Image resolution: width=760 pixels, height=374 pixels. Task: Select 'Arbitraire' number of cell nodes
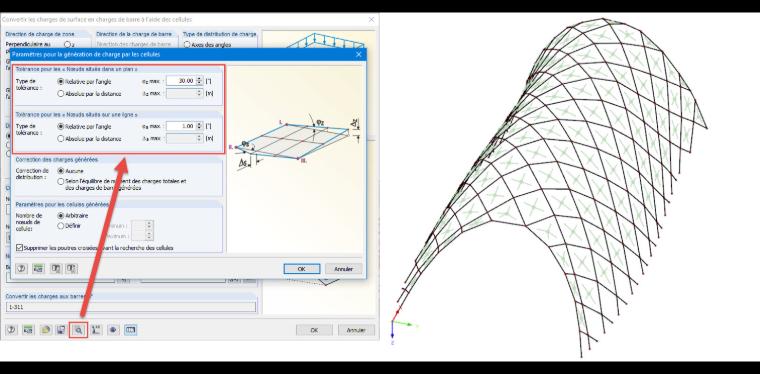click(x=61, y=216)
